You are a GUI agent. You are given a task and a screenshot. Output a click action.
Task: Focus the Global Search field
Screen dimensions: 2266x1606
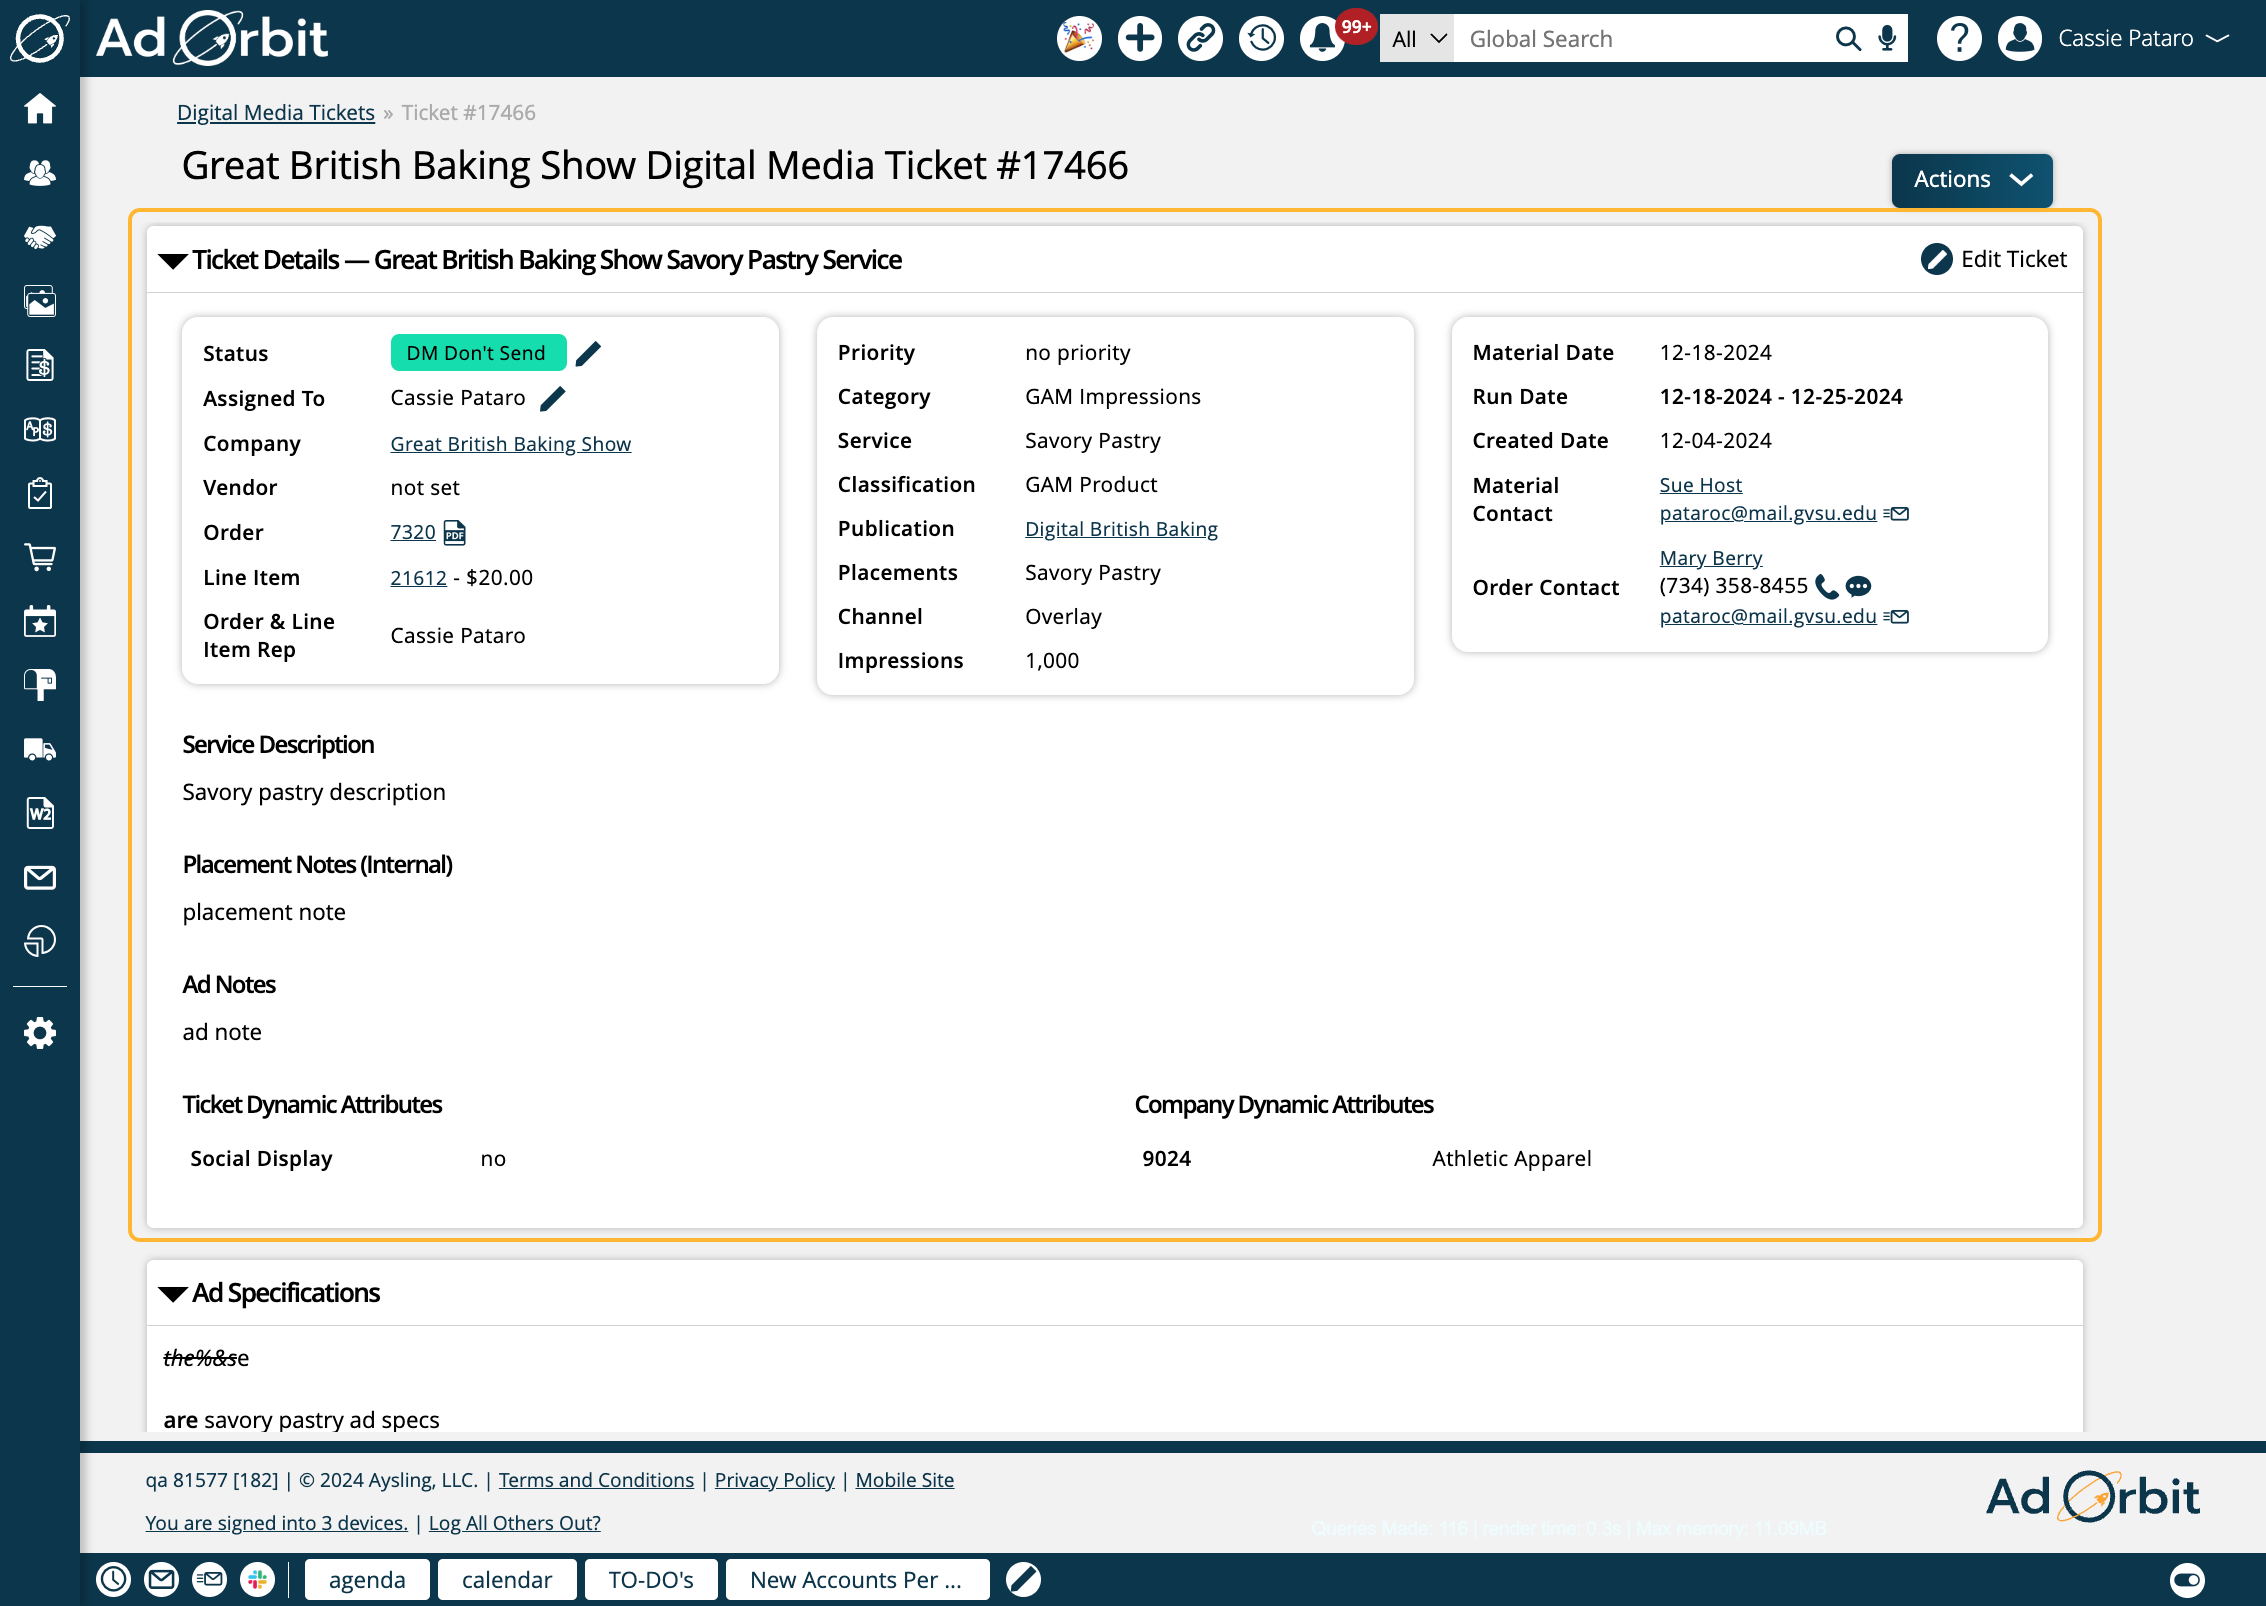click(1640, 39)
